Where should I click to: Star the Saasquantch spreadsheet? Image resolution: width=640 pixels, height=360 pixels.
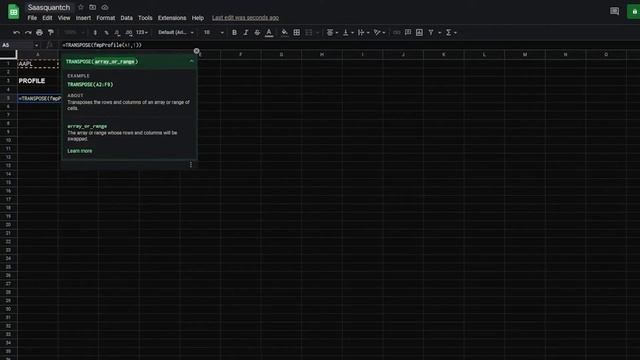pyautogui.click(x=81, y=7)
